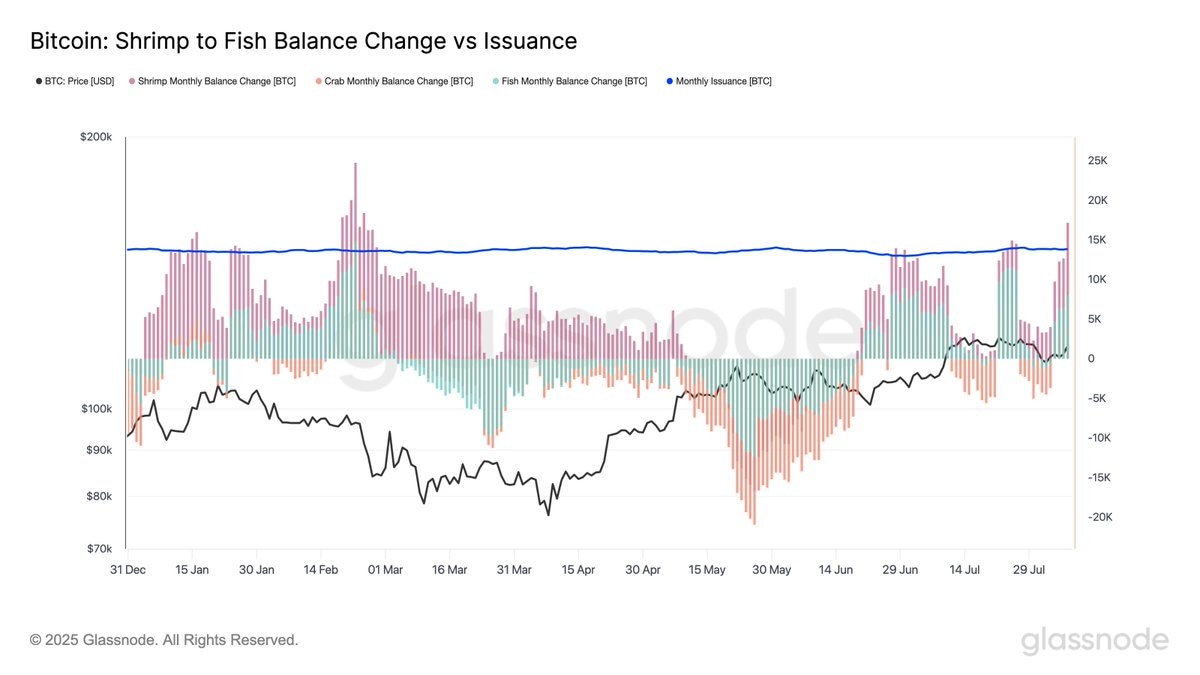This screenshot has width=1200, height=675.
Task: Click the Glassnode copyright notice text
Action: coord(164,640)
